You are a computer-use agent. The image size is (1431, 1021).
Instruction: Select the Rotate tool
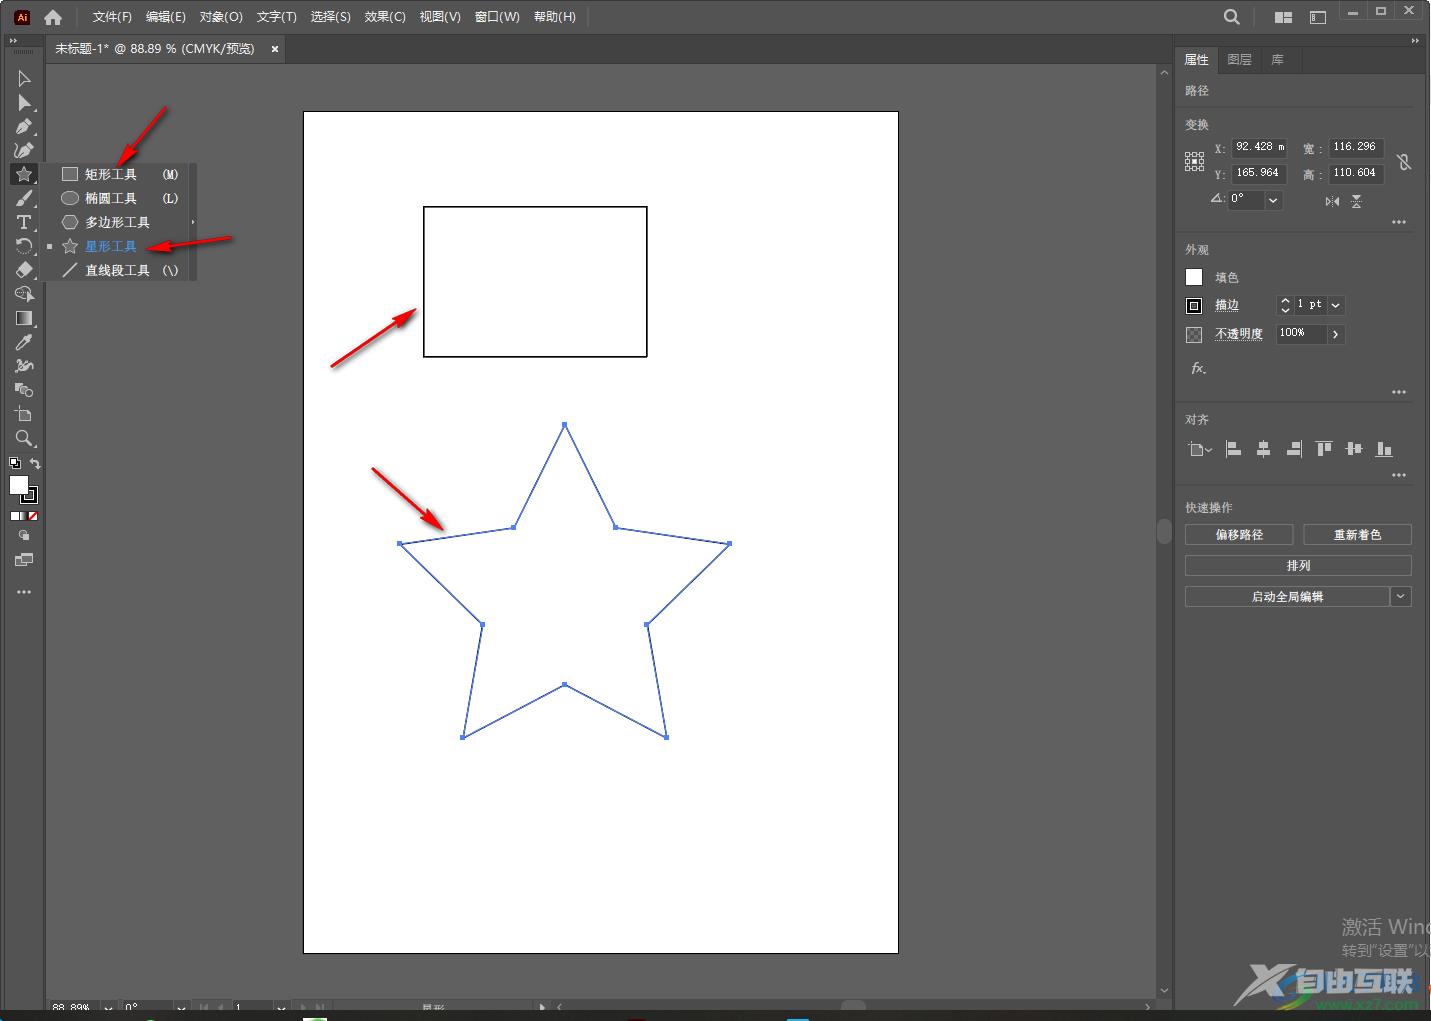click(x=24, y=246)
